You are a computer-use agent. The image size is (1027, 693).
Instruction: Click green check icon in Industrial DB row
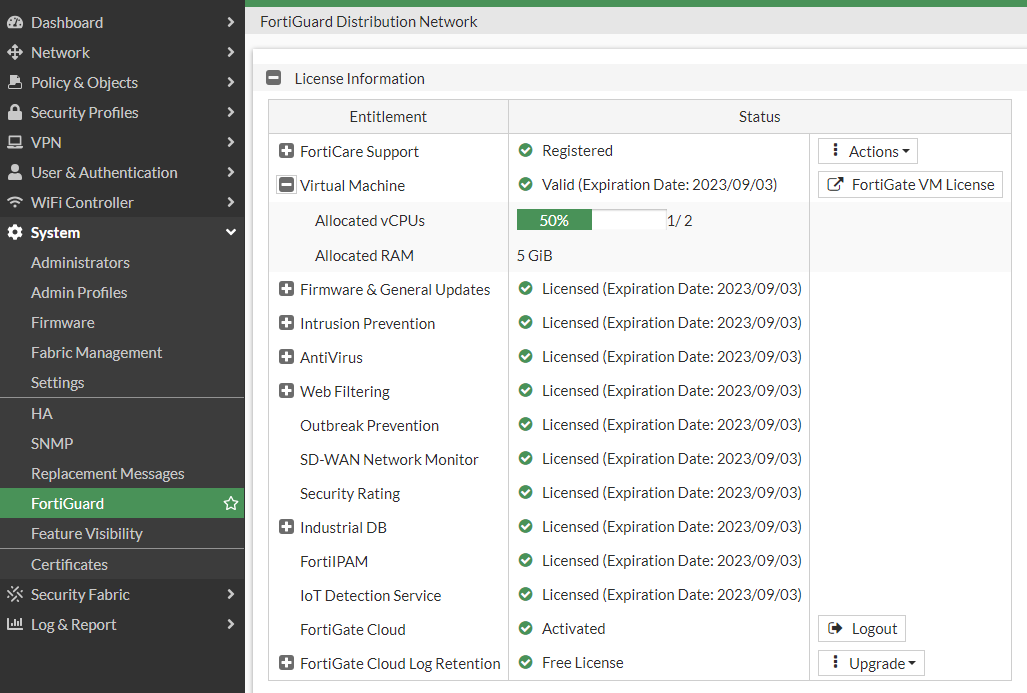point(525,526)
